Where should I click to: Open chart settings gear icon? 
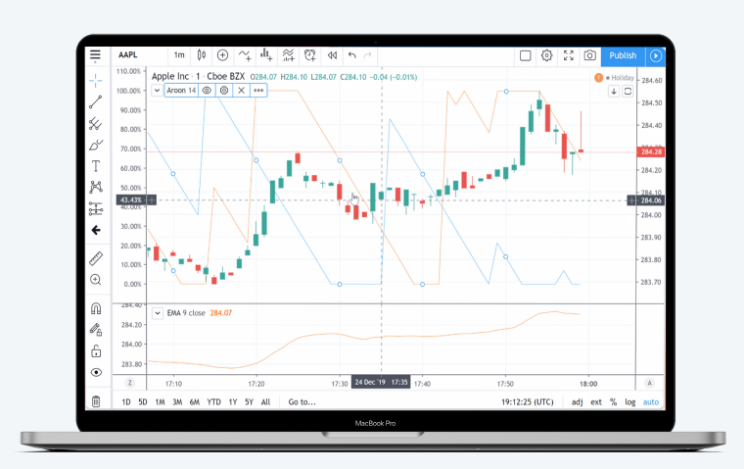547,56
